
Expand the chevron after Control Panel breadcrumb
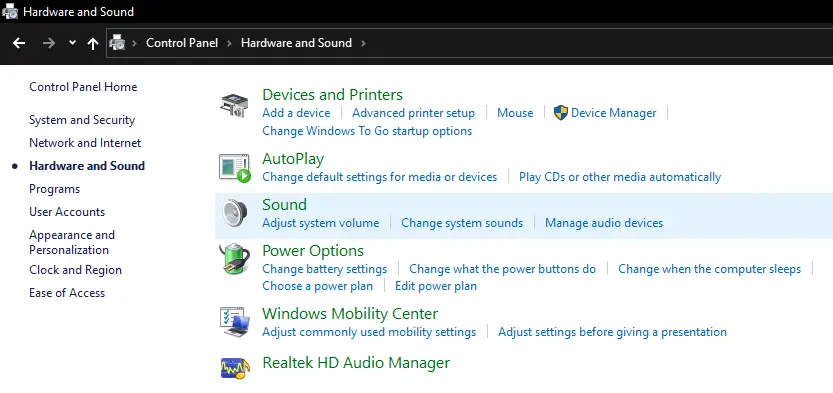(230, 43)
